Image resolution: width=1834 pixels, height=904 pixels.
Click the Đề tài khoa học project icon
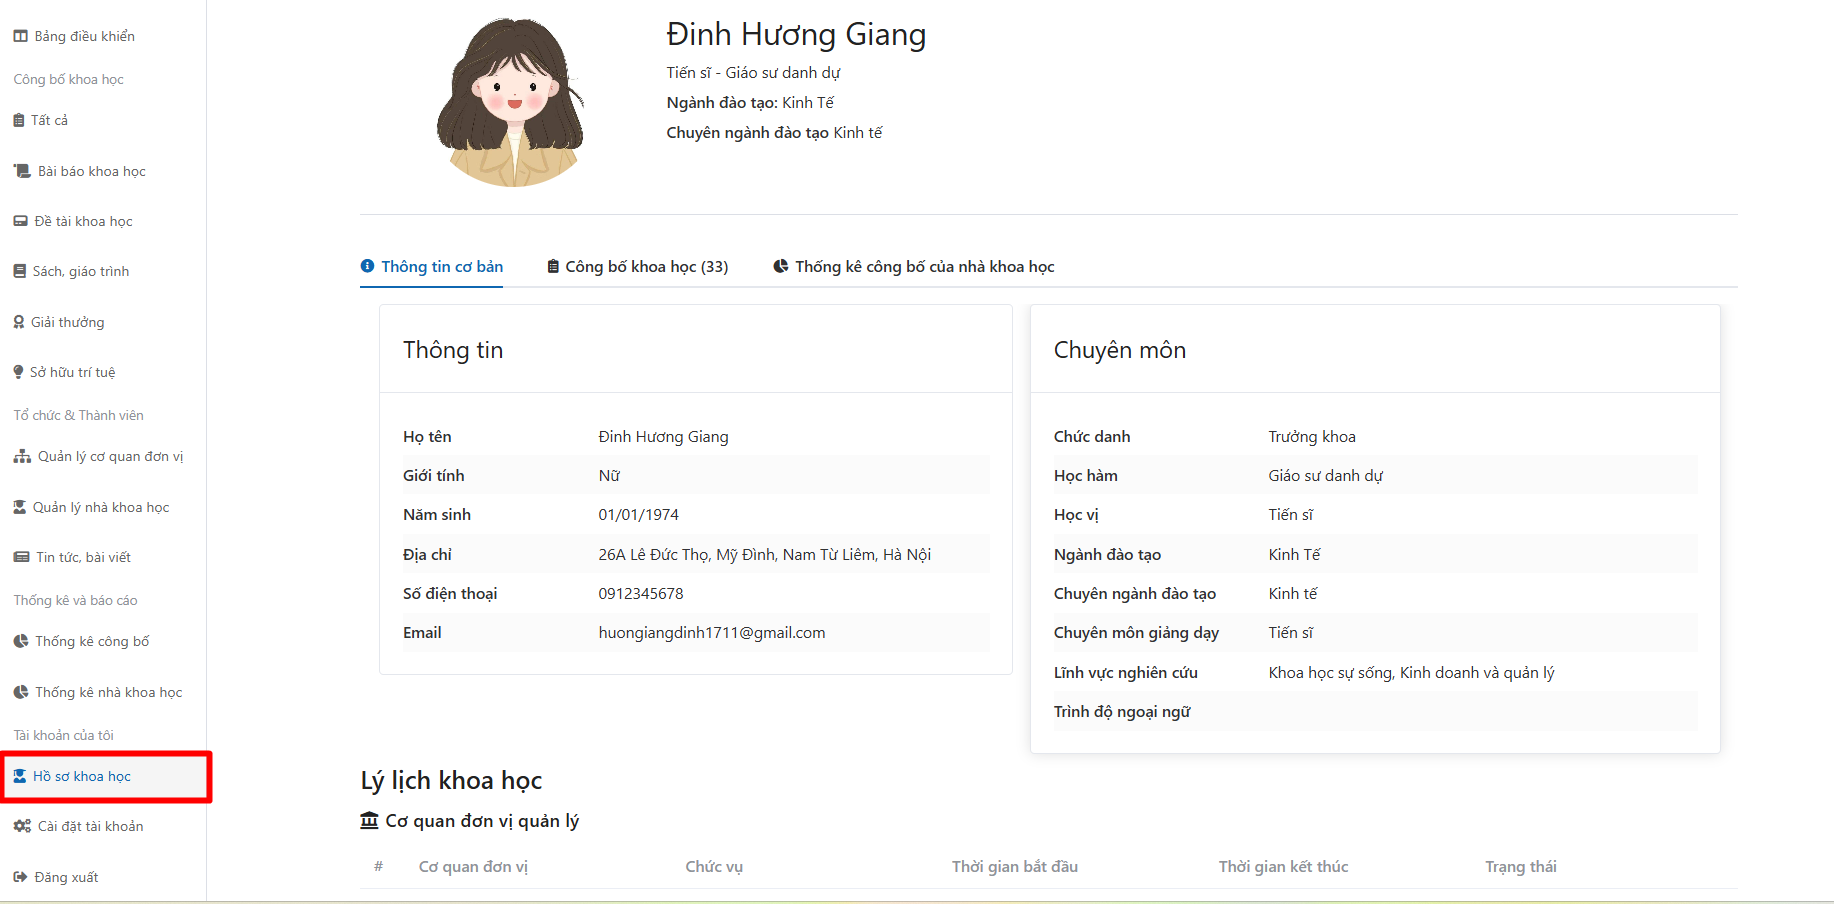tap(20, 221)
